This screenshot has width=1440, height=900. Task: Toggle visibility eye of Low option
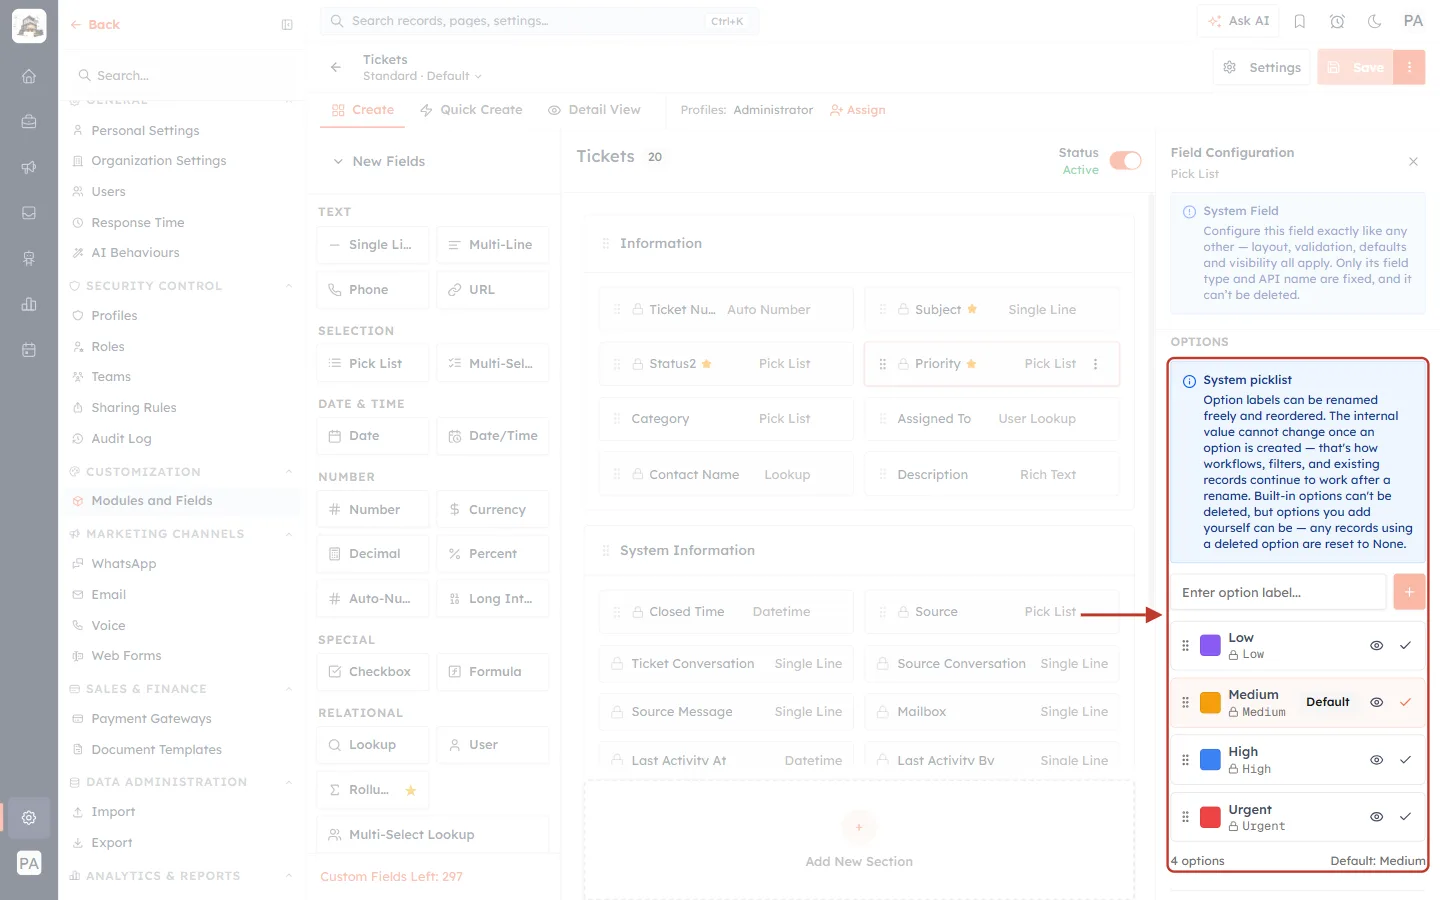pos(1376,646)
